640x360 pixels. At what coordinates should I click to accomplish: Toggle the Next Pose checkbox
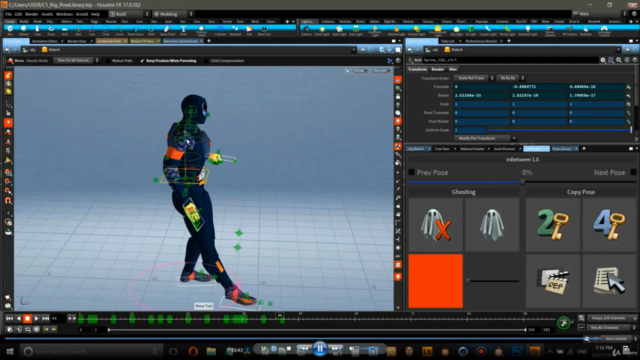pos(633,172)
